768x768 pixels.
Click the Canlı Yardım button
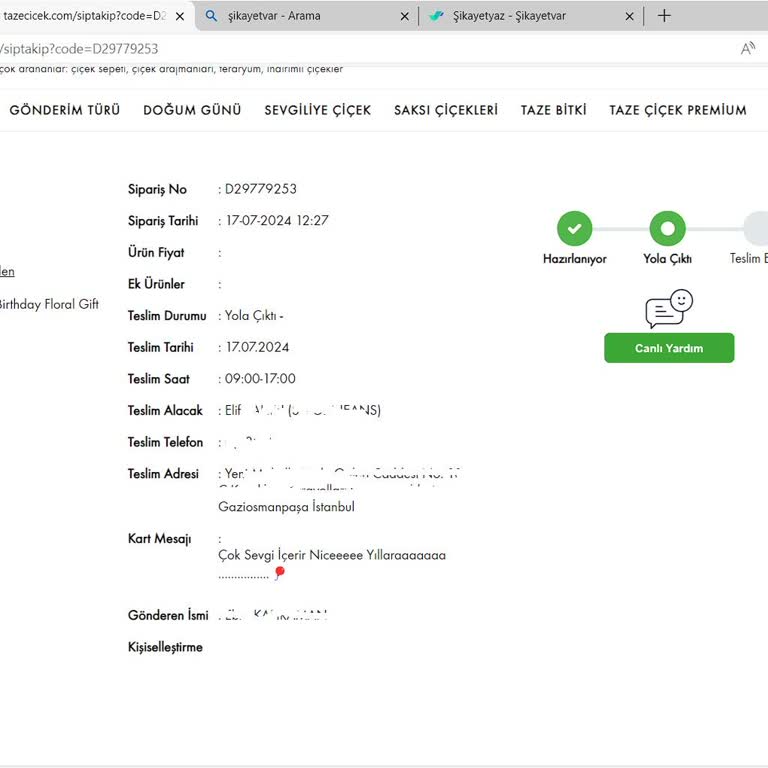click(669, 348)
